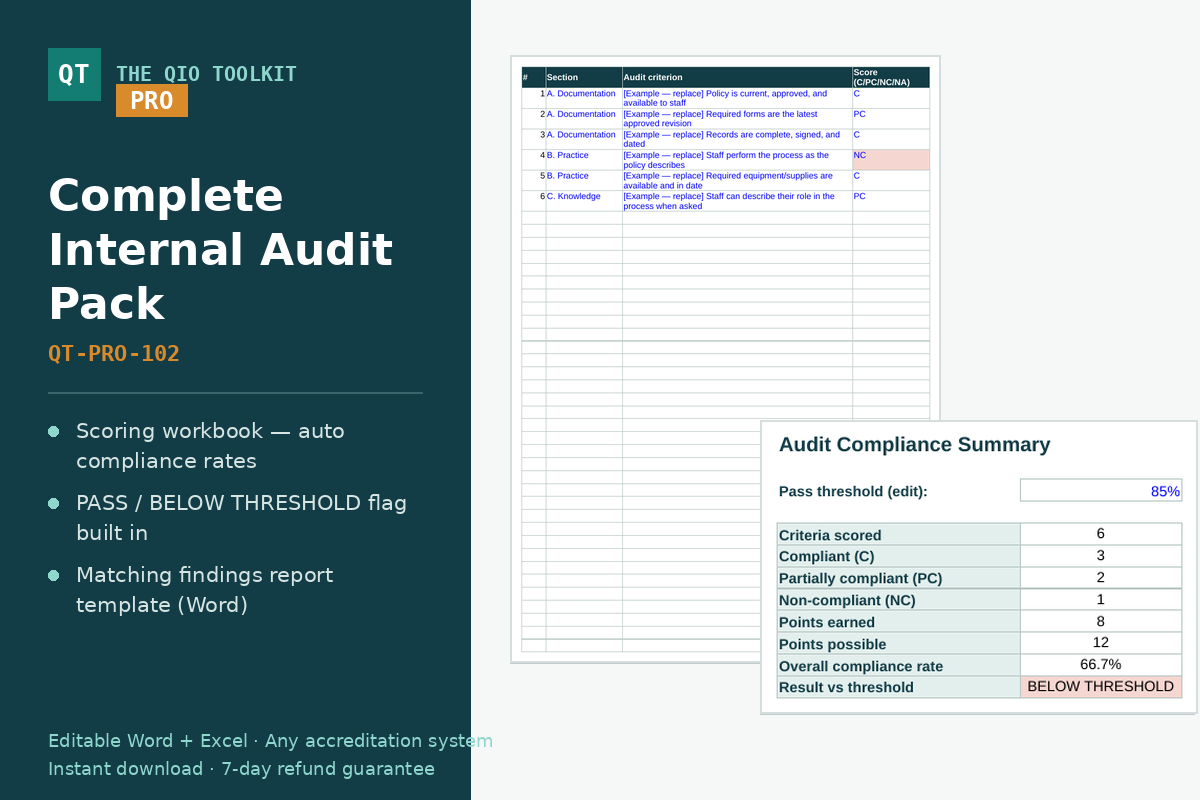Click criterion 'Staff can describe their role' cell
The image size is (1200, 800).
tap(737, 201)
